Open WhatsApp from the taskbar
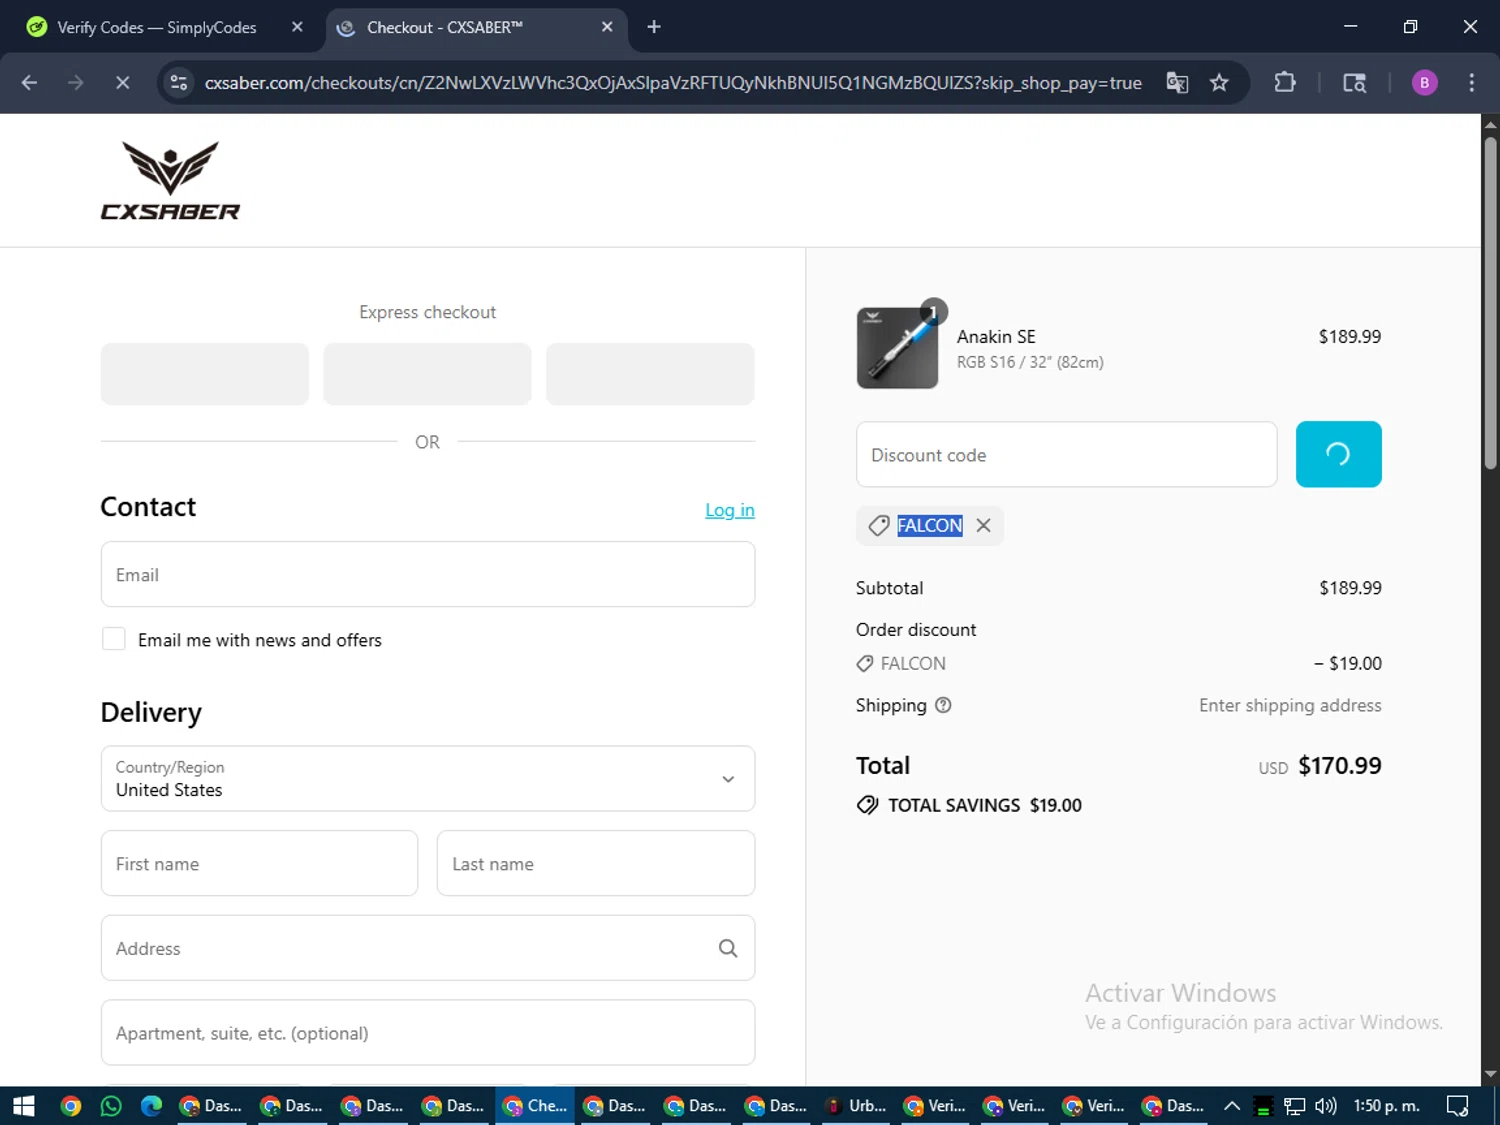This screenshot has width=1500, height=1125. pyautogui.click(x=111, y=1105)
